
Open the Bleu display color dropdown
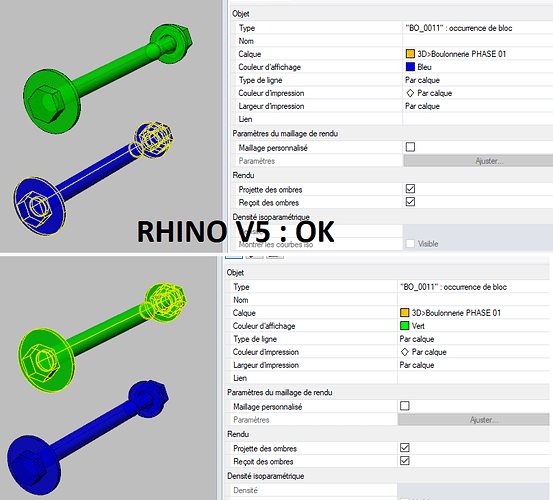pos(478,67)
